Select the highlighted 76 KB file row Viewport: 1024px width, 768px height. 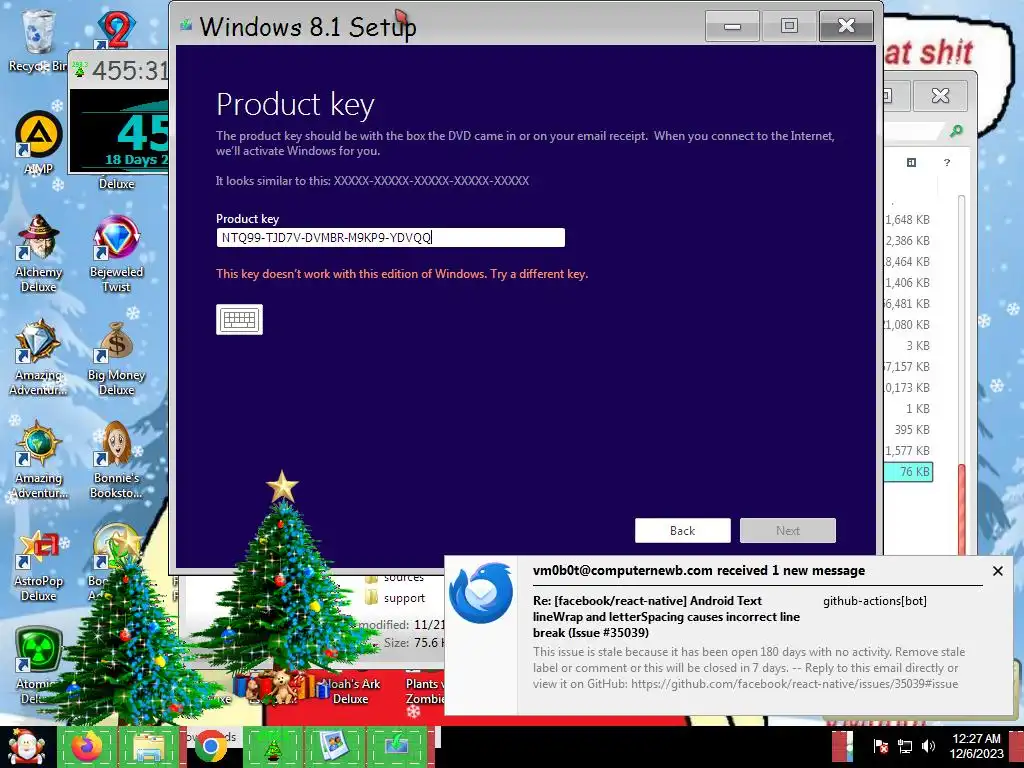(908, 472)
